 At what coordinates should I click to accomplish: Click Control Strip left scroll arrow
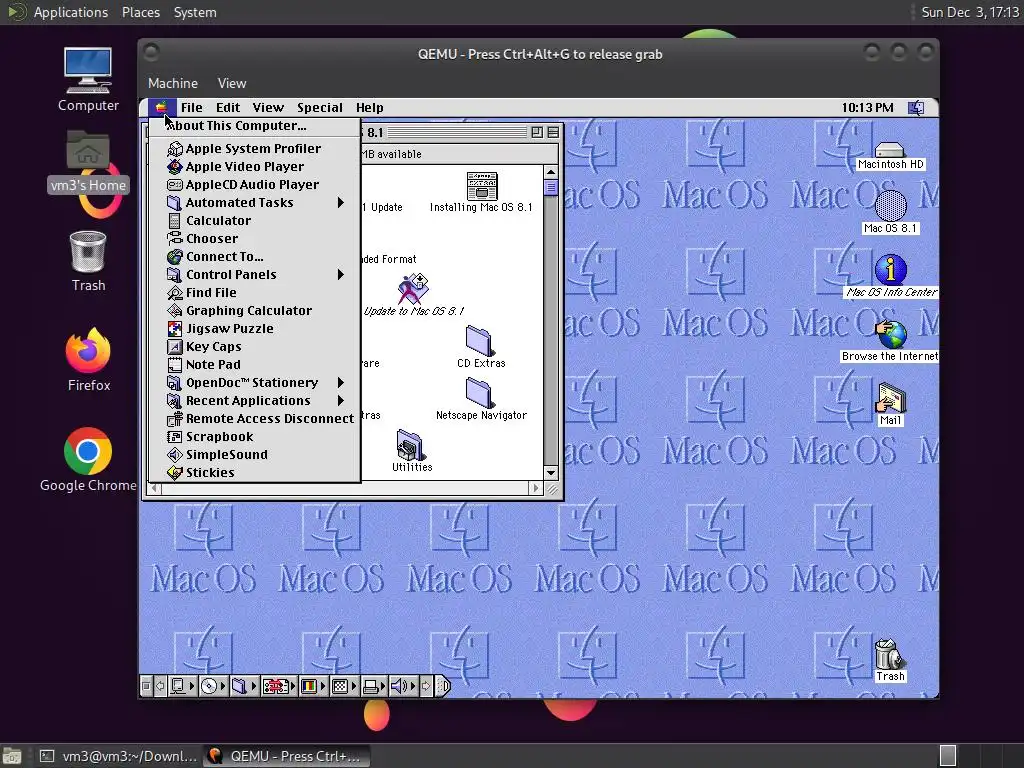click(x=160, y=686)
